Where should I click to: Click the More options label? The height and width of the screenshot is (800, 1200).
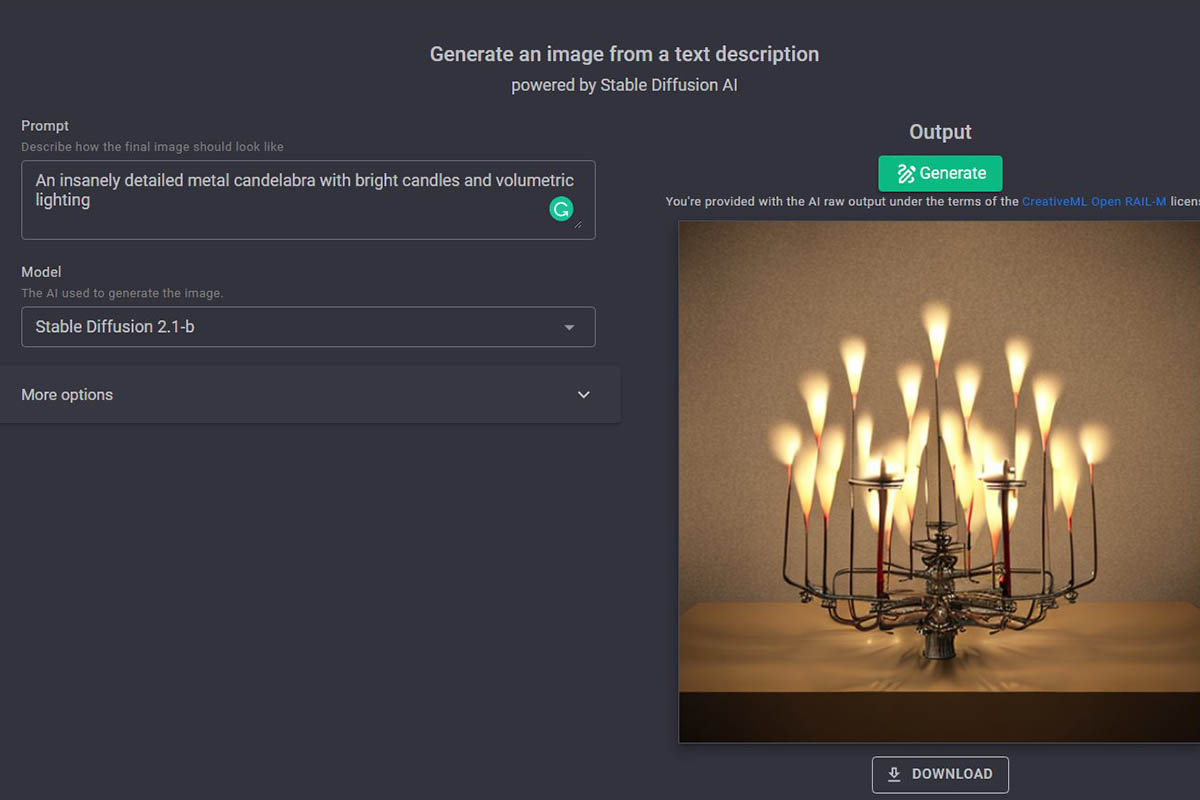click(67, 395)
